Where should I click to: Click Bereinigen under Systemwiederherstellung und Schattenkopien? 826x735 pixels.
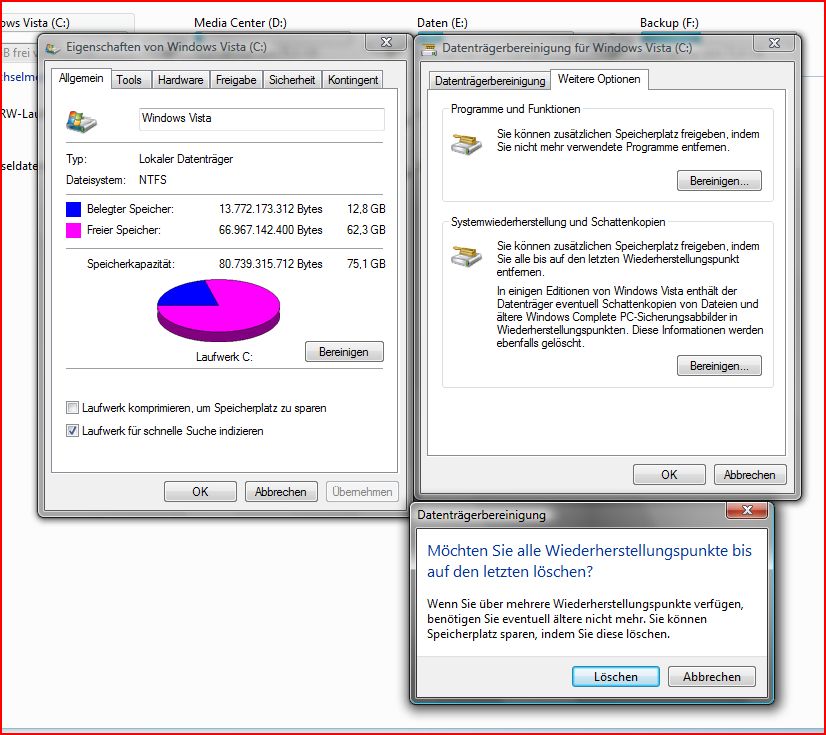(719, 366)
